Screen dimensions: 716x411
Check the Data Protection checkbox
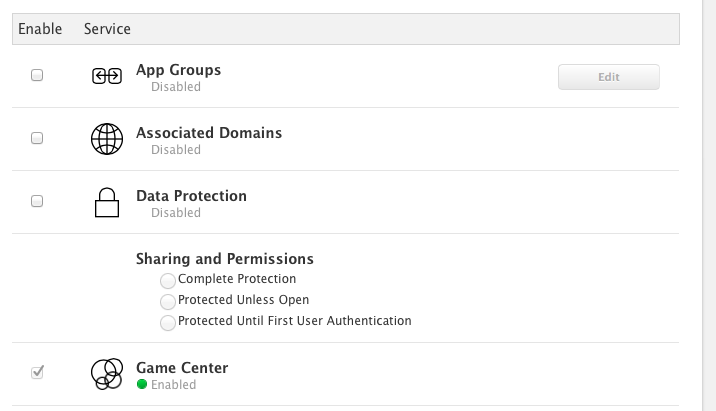37,201
